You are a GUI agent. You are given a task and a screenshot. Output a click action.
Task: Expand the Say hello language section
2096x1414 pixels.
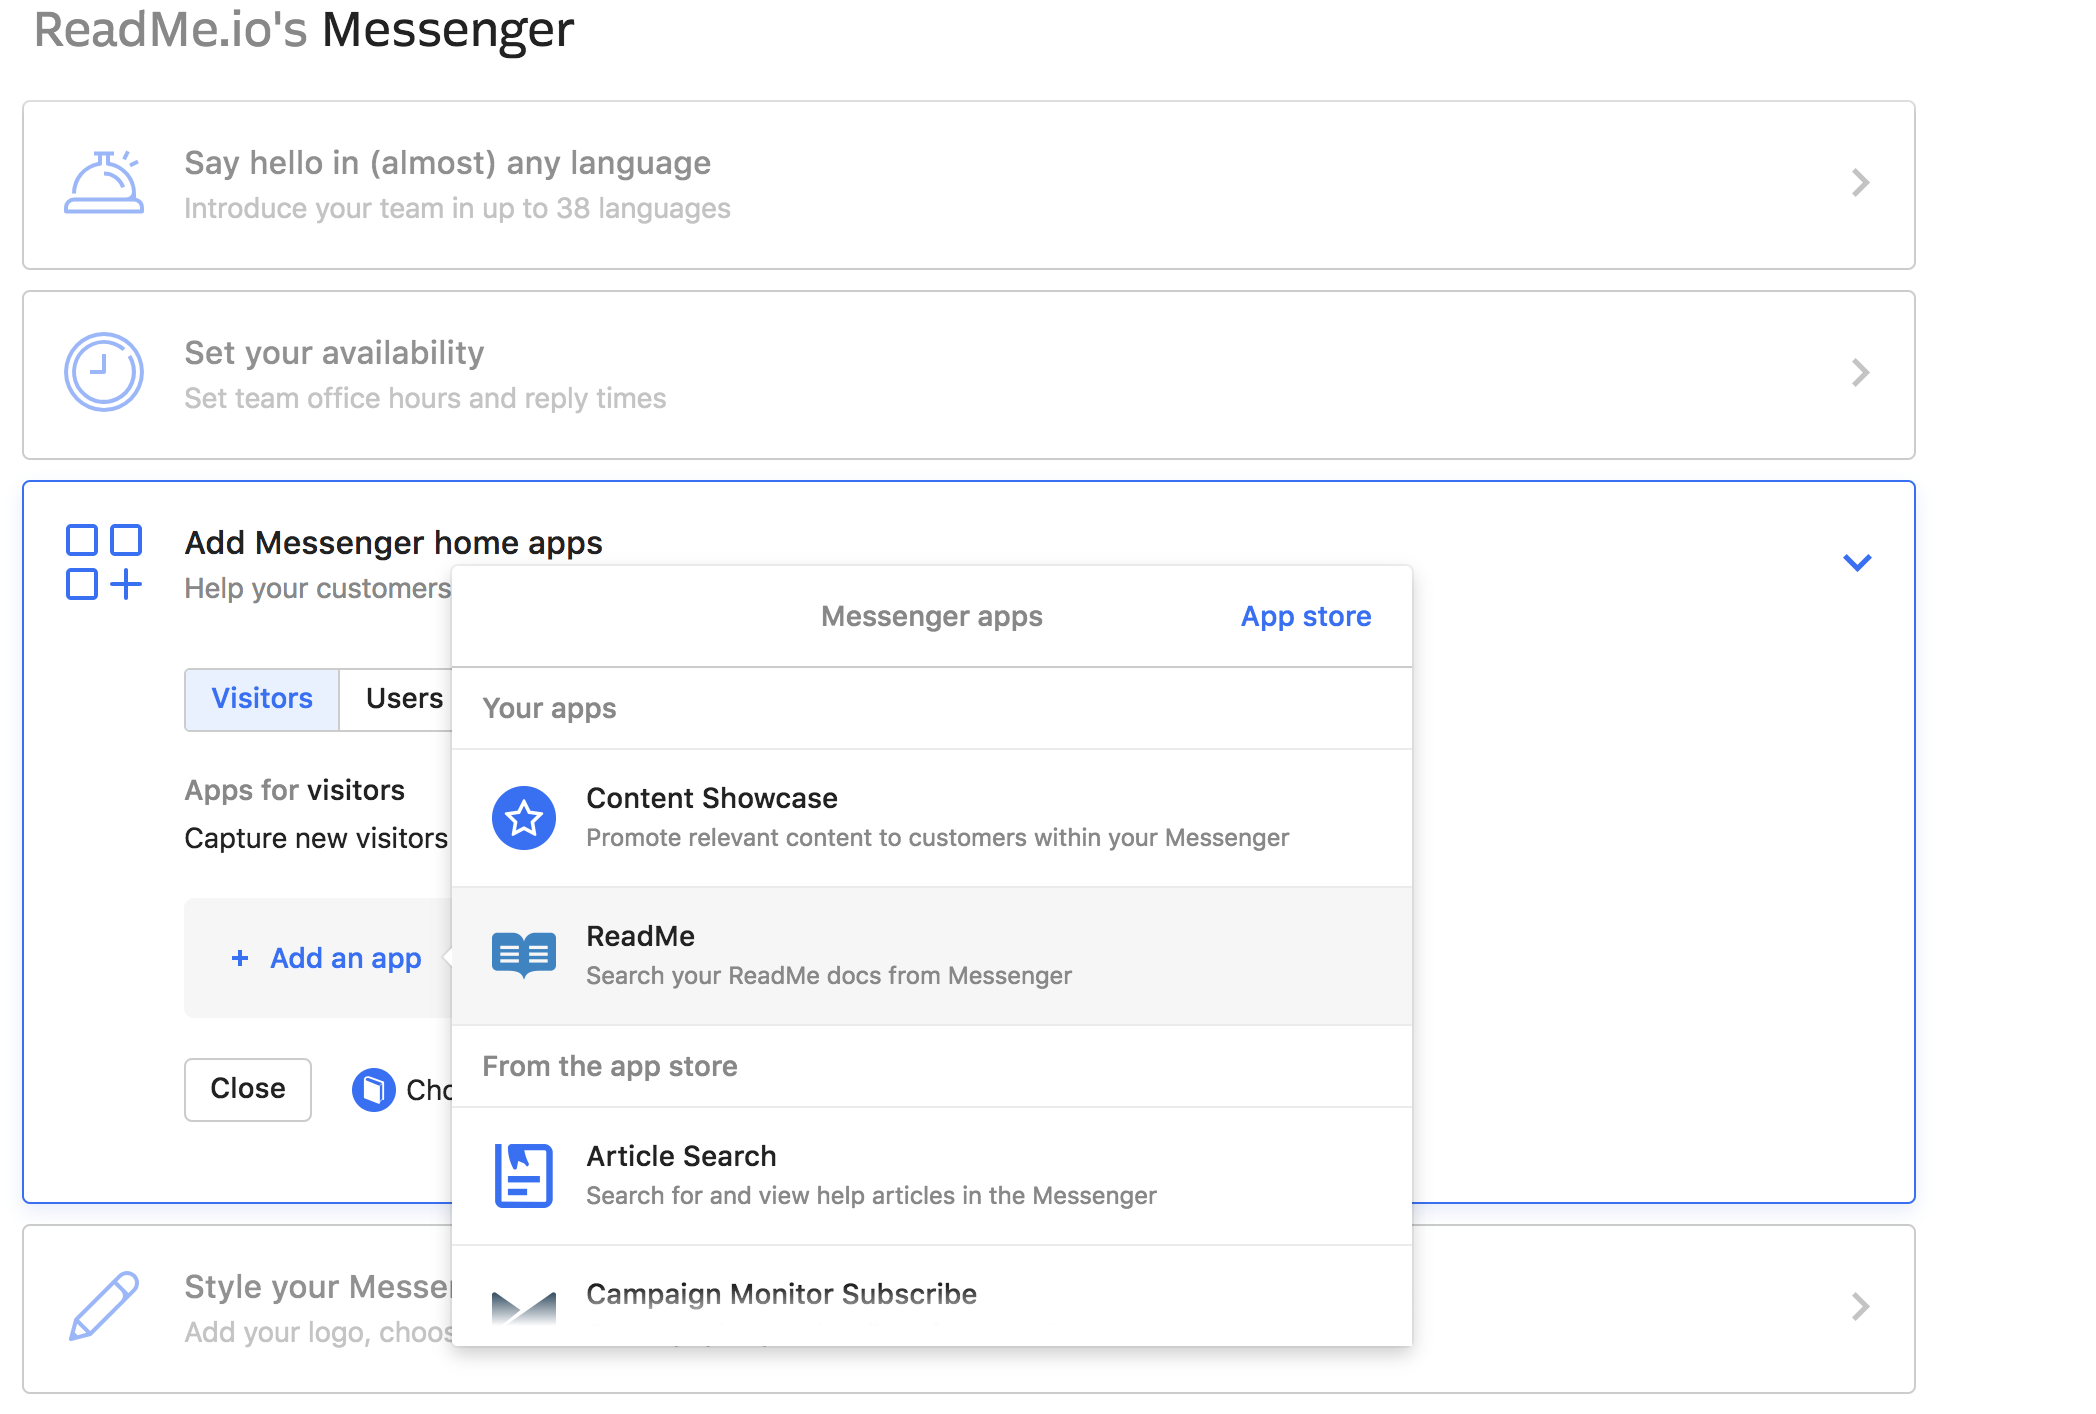[1859, 183]
